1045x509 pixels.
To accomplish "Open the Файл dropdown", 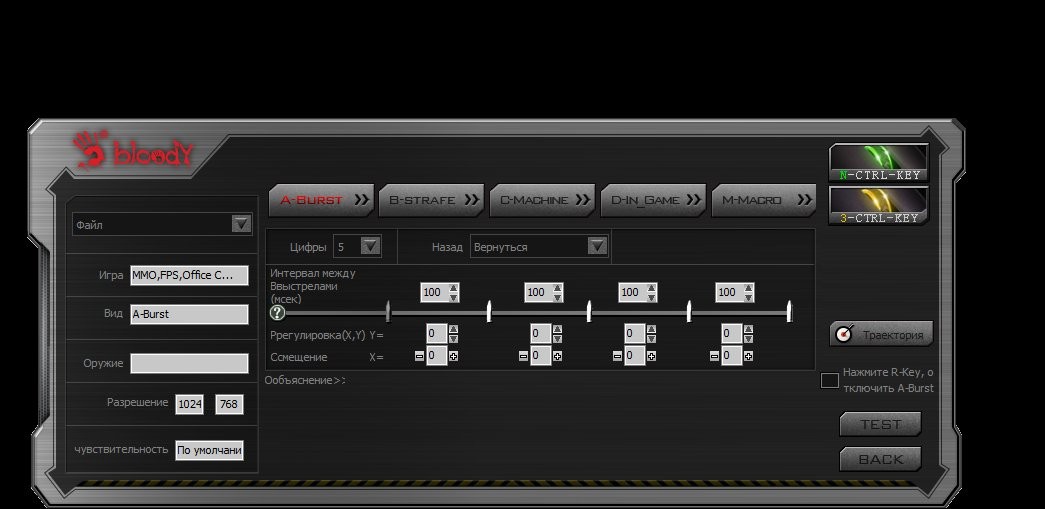I will tap(241, 224).
